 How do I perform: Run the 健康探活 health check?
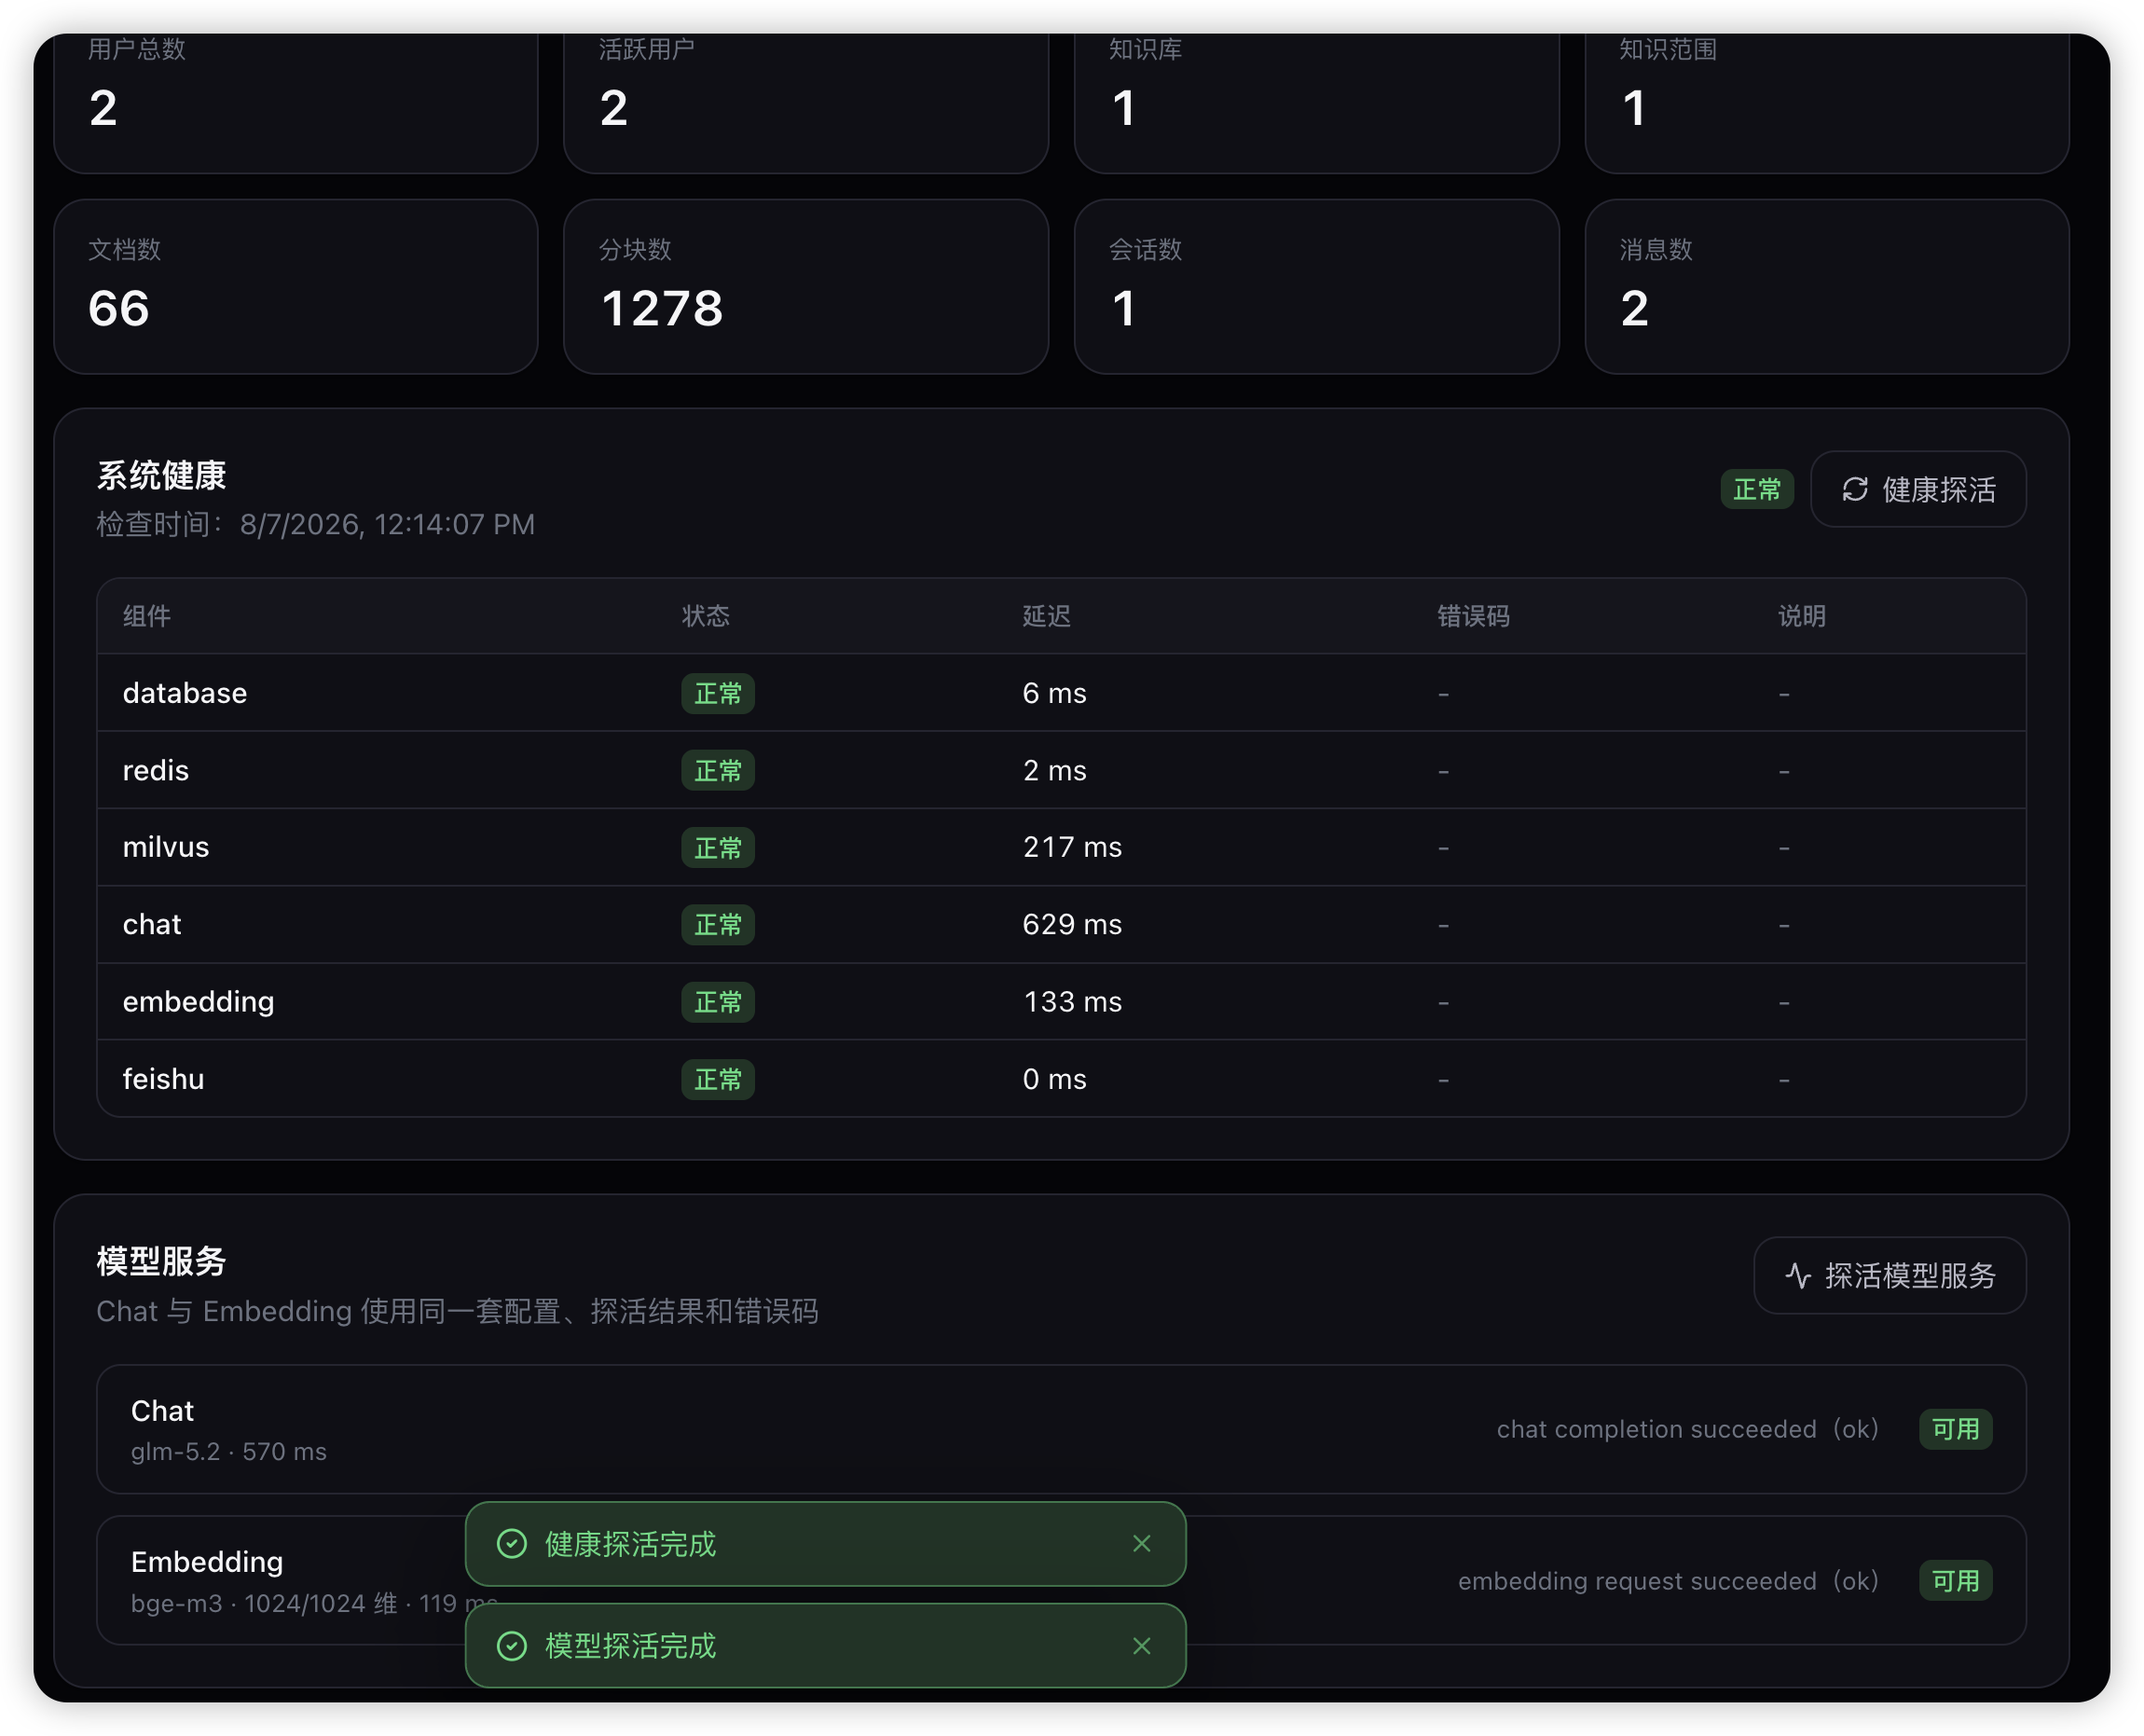tap(1918, 489)
